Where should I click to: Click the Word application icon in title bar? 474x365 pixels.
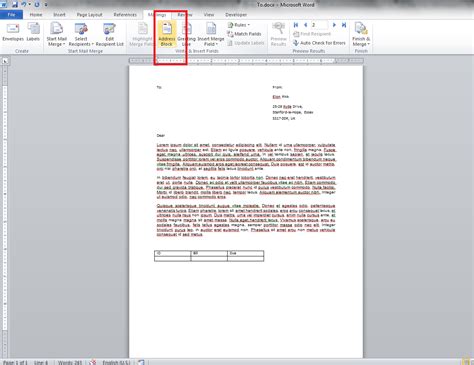pos(4,5)
